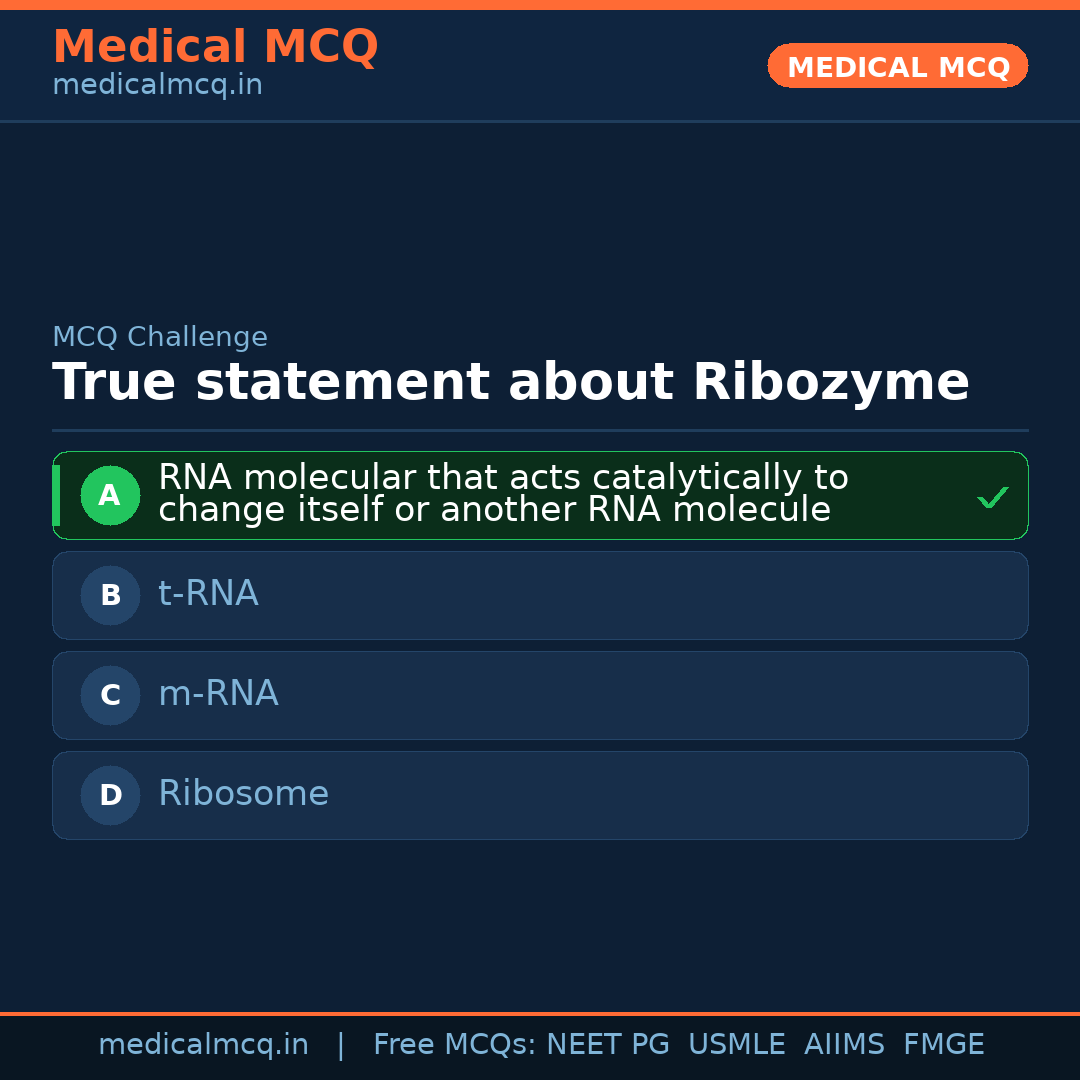Select the m-RNA answer option
1080x1080 pixels.
tap(218, 694)
